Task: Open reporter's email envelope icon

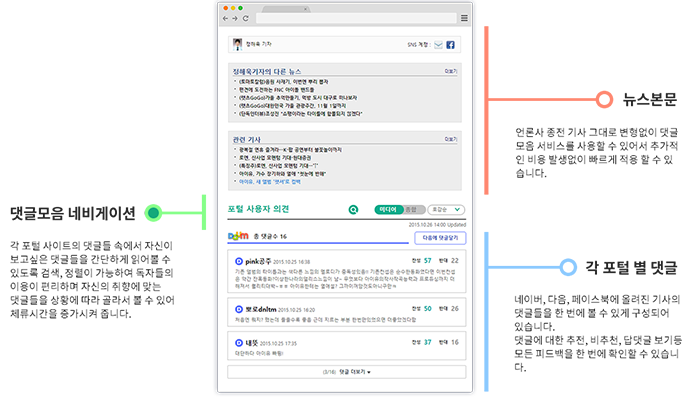Action: click(438, 45)
